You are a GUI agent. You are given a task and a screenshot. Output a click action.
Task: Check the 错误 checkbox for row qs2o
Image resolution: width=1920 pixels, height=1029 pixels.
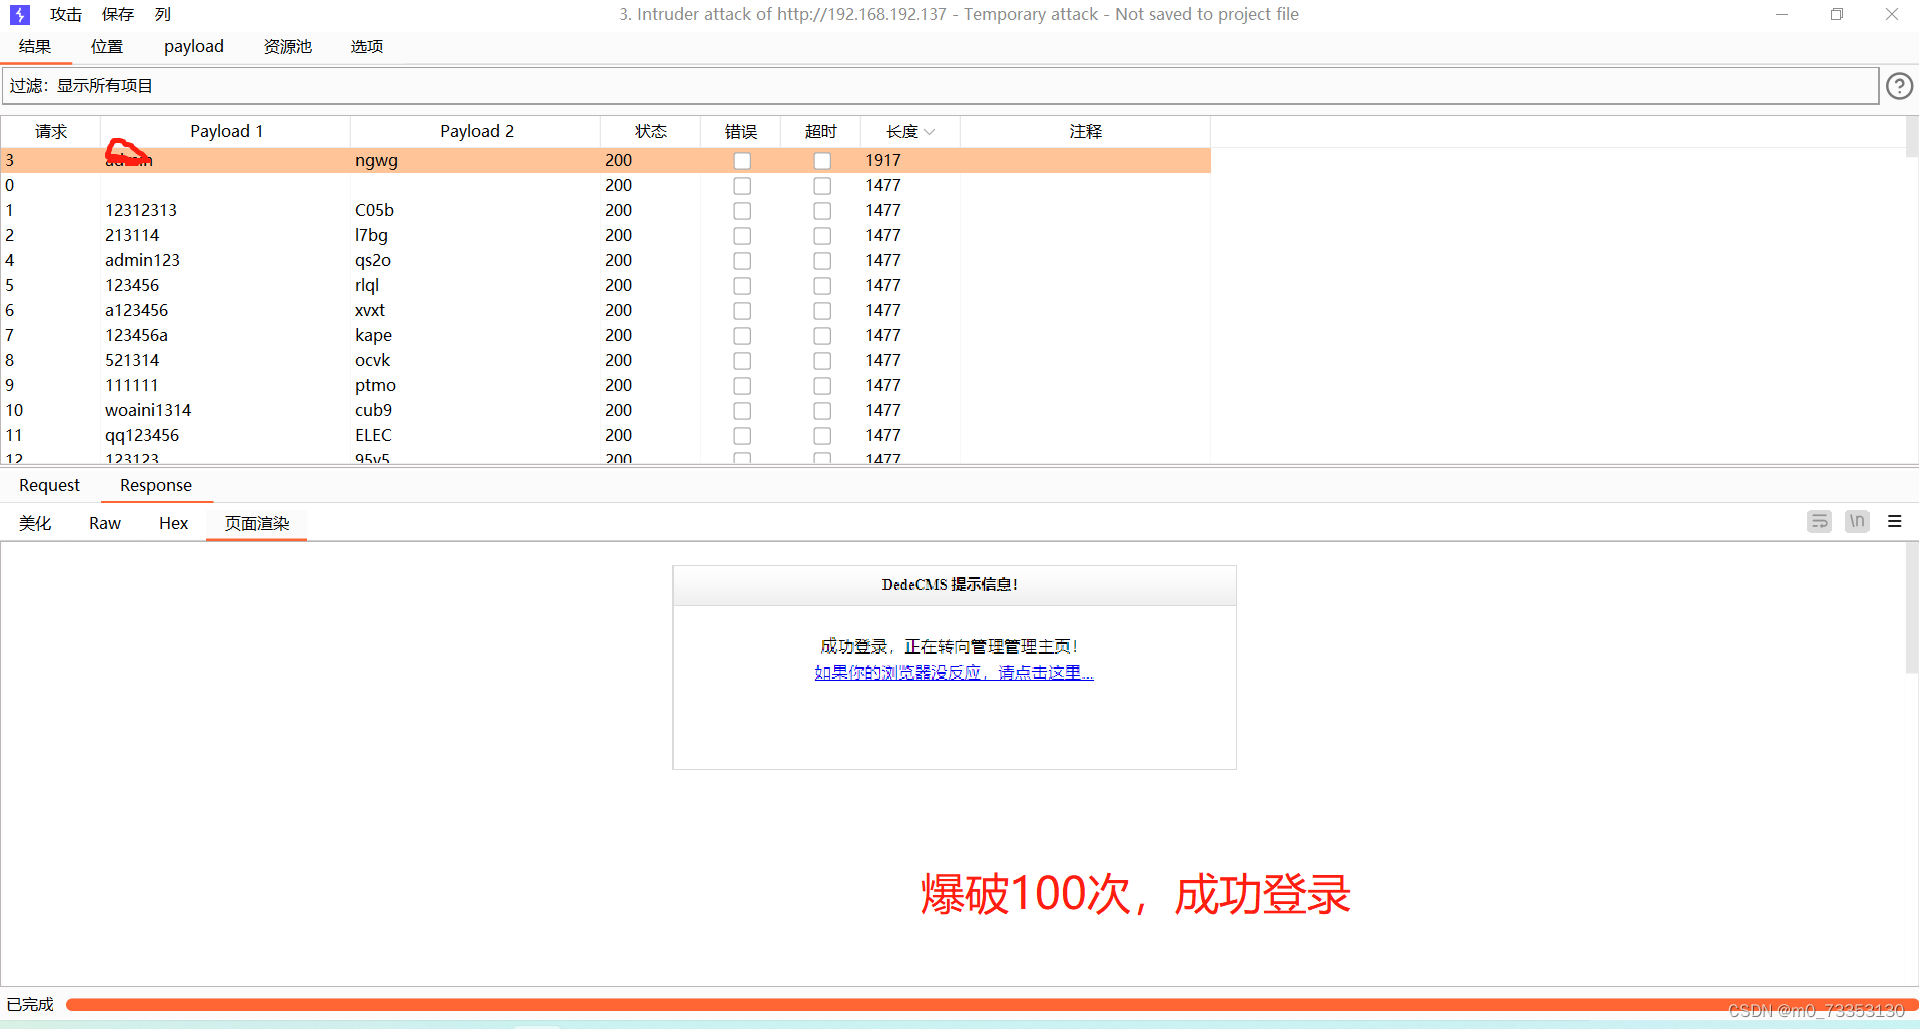click(x=742, y=261)
